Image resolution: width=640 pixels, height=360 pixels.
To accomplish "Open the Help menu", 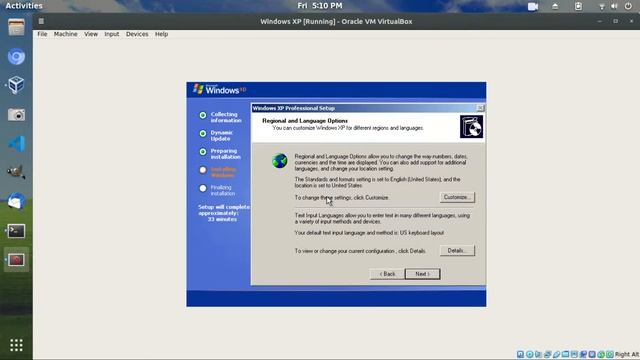I will (x=161, y=34).
